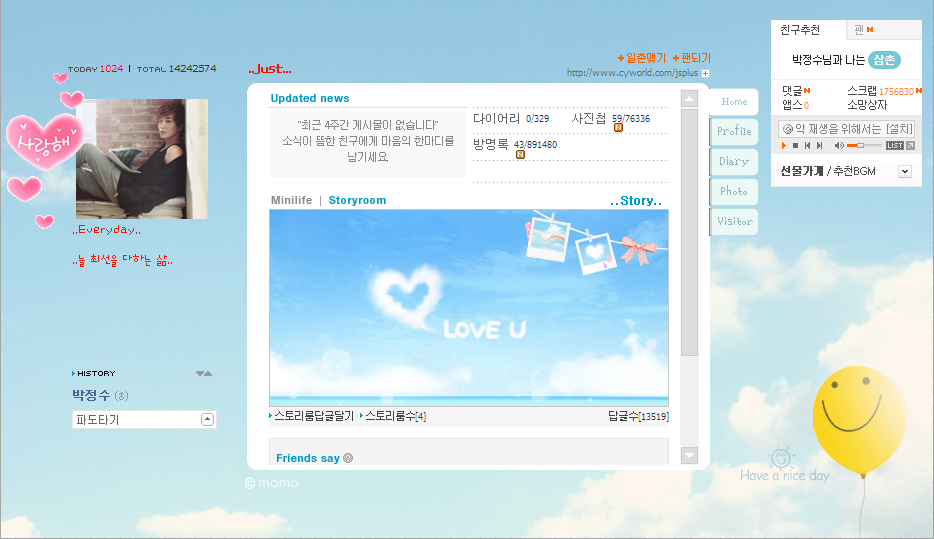Screen dimensions: 934x539
Task: Click the ..Everyday.. caption
Action: pos(107,230)
